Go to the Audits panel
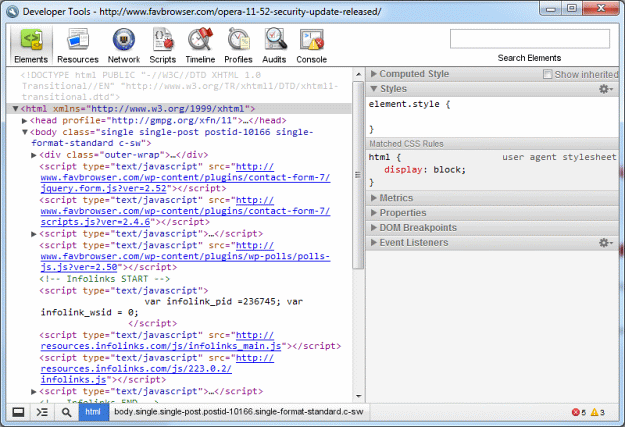Screen dimensions: 625x427 (x=274, y=45)
